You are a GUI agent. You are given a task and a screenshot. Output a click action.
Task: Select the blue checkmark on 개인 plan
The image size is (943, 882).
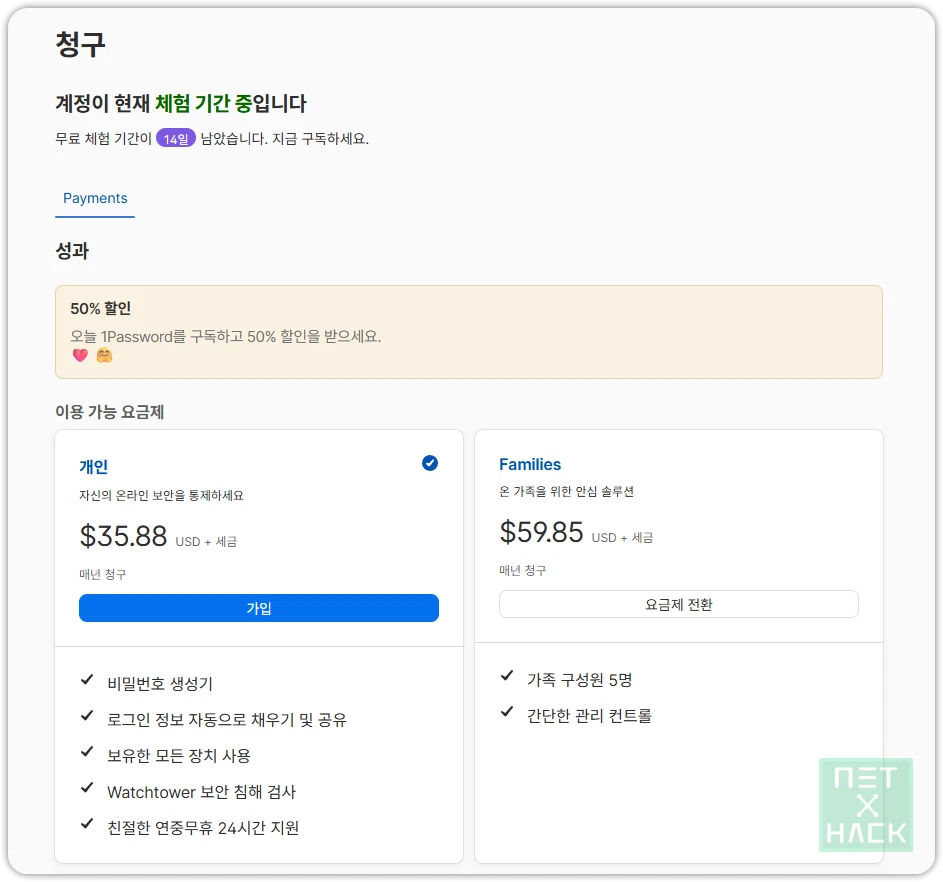click(429, 463)
